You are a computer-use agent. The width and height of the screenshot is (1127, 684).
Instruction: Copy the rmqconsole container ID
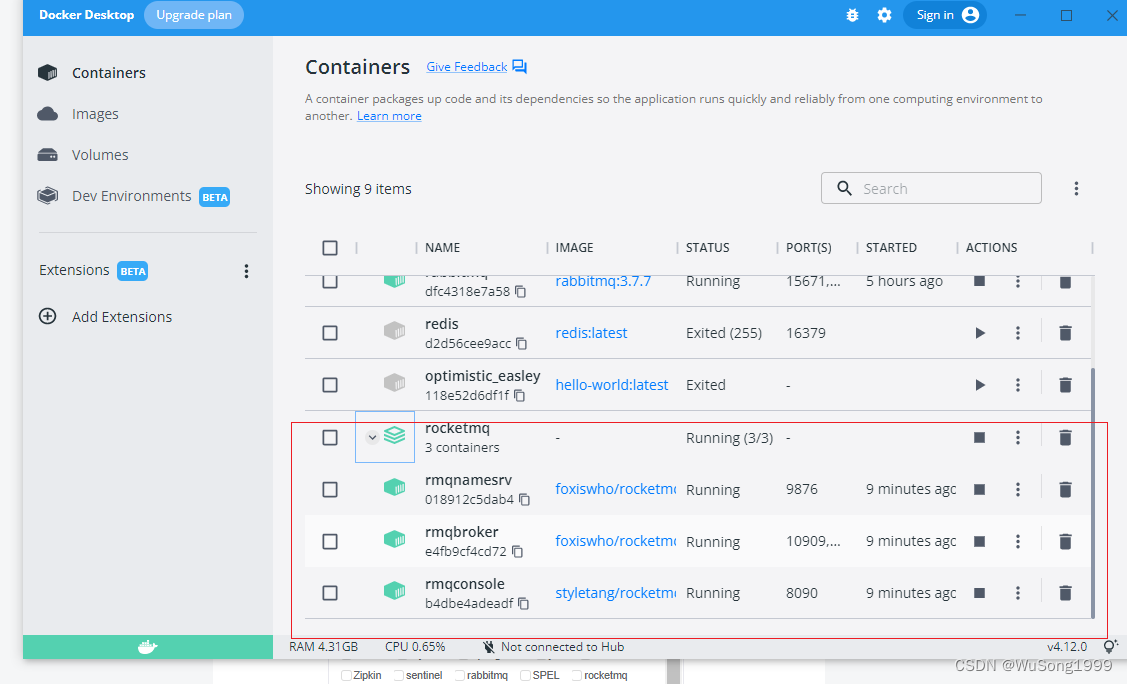pyautogui.click(x=525, y=603)
